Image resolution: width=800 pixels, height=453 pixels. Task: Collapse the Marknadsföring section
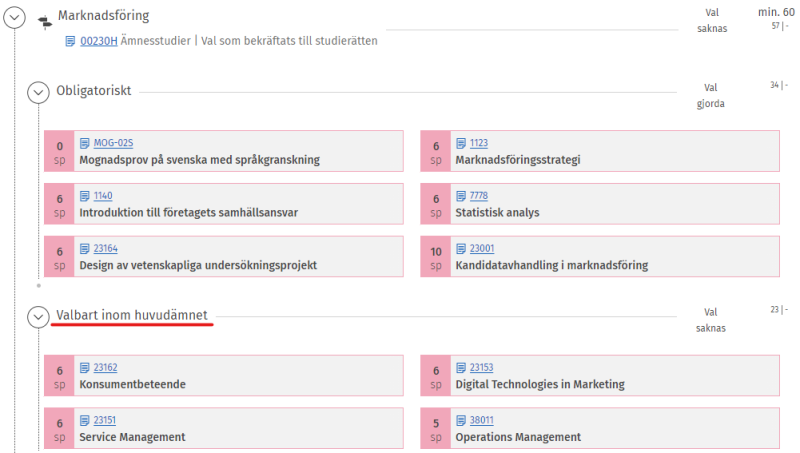pos(15,17)
